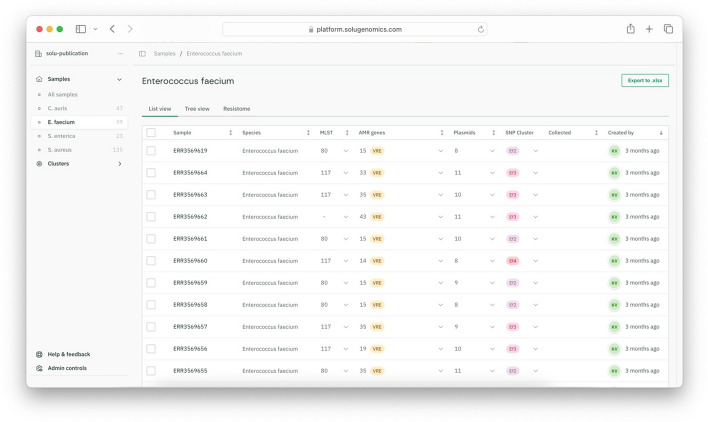The image size is (708, 422).
Task: Open a new tab with the plus icon
Action: [x=649, y=29]
